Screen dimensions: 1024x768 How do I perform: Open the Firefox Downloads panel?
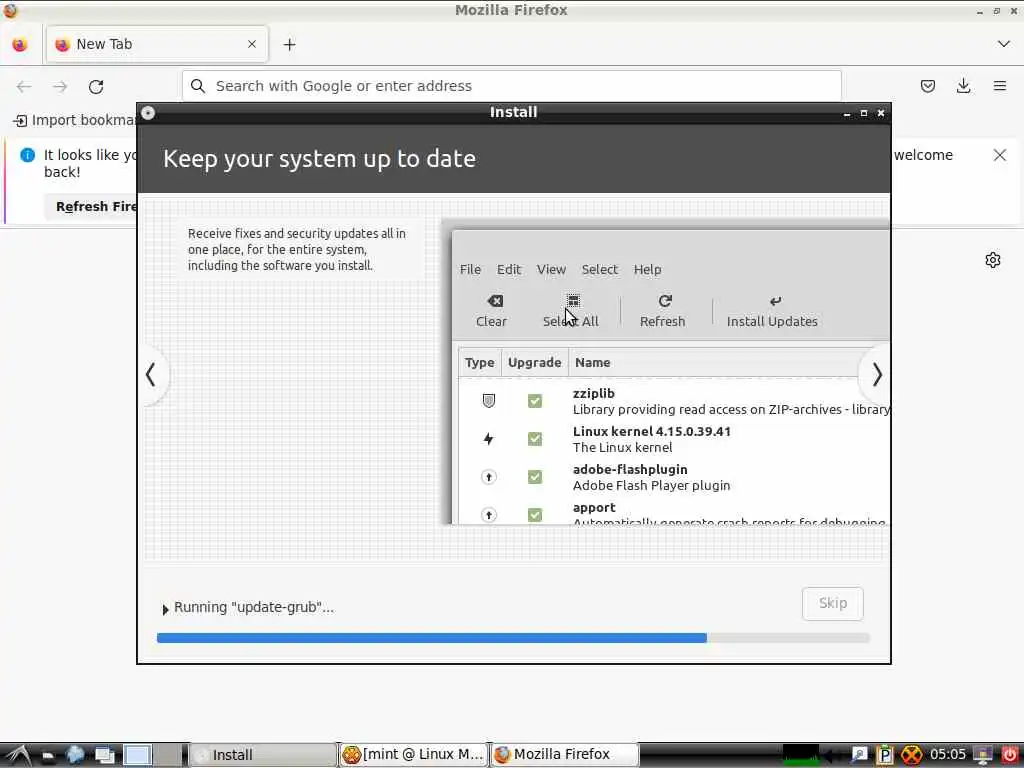point(963,86)
